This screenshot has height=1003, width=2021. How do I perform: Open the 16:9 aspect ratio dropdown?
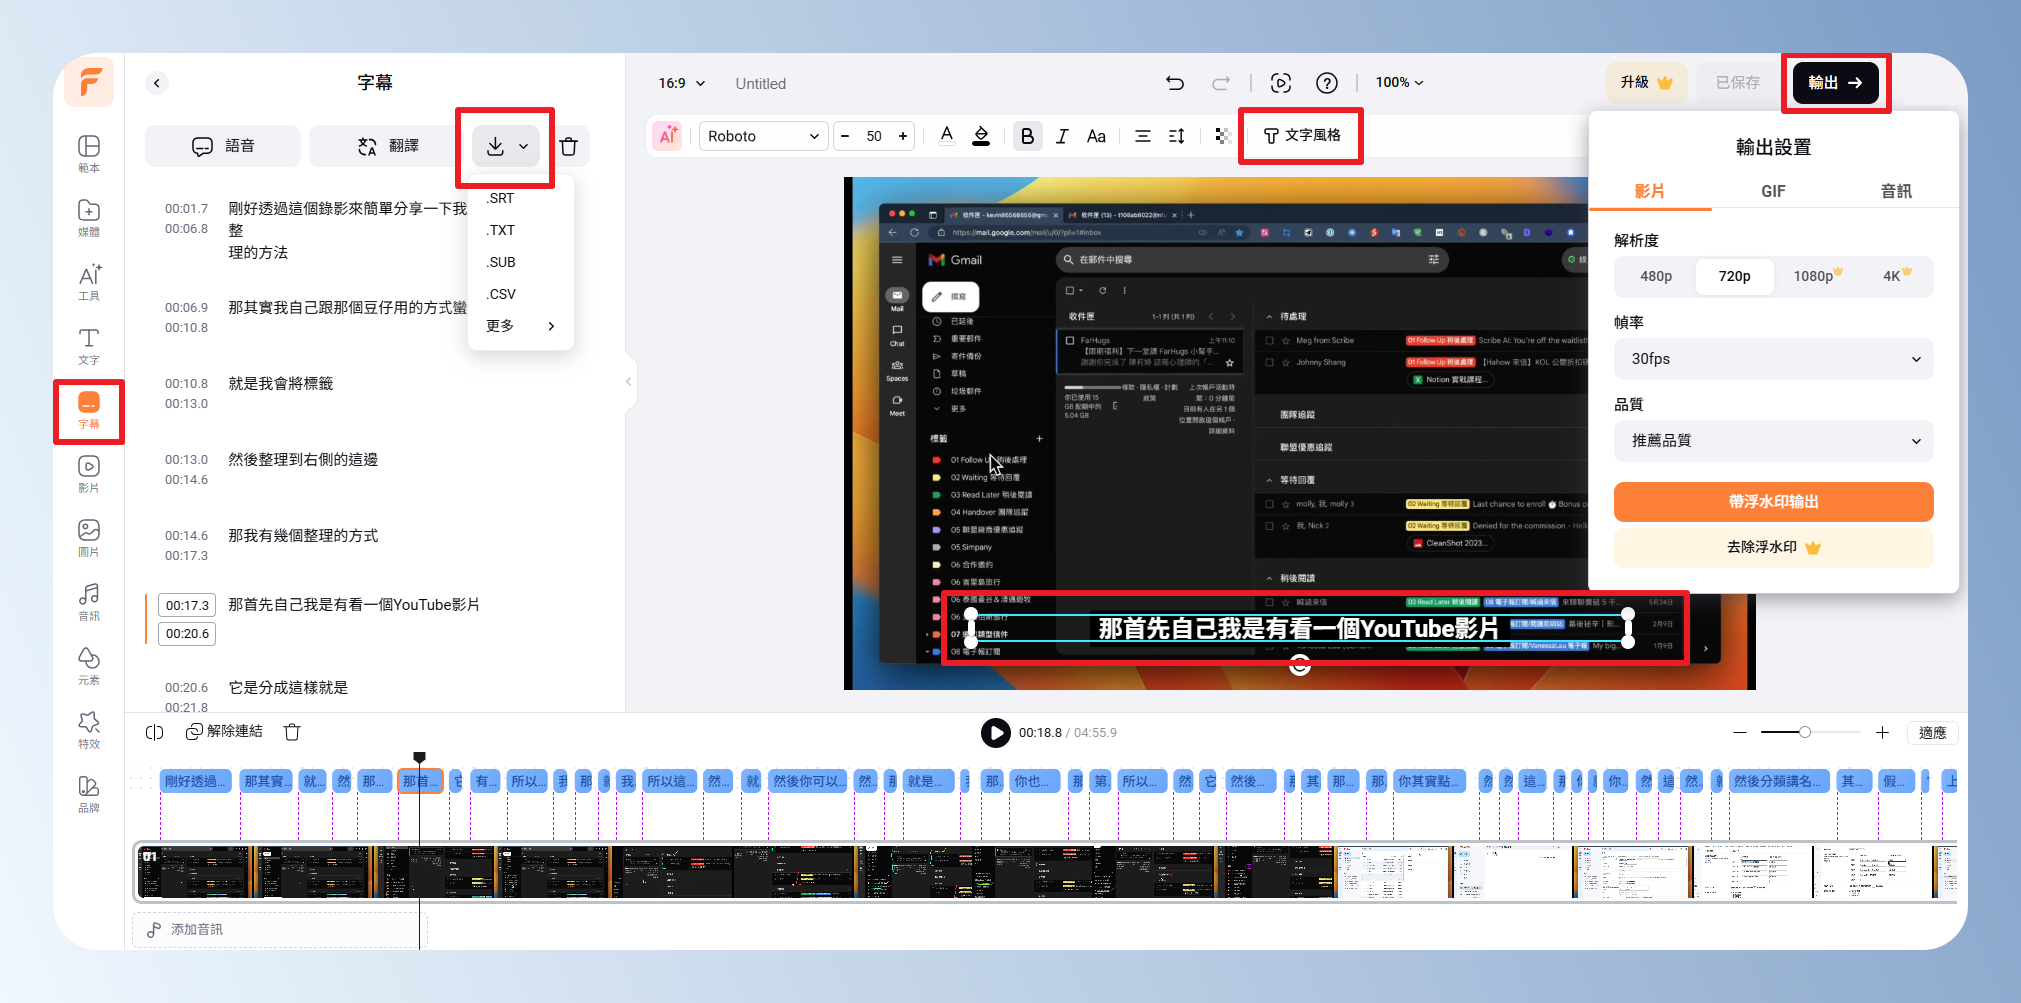[681, 83]
